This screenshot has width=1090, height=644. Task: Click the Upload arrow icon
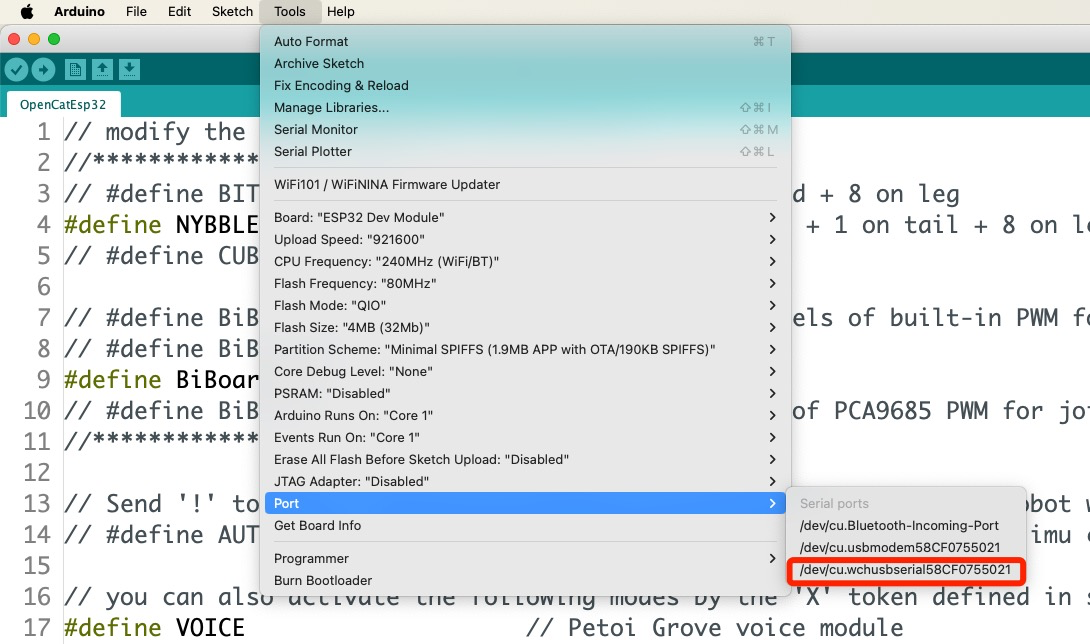point(43,69)
